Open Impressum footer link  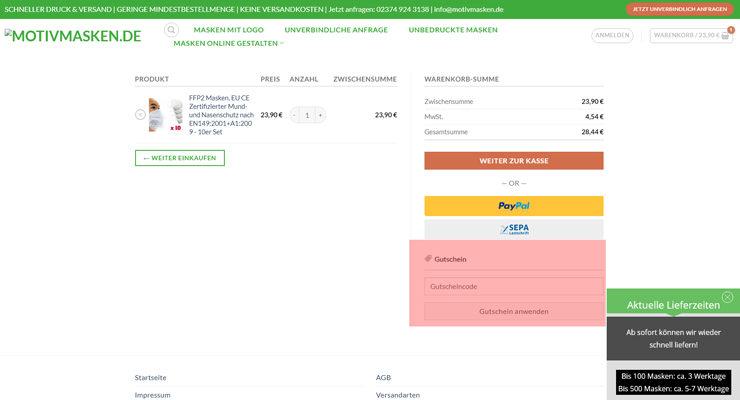pyautogui.click(x=152, y=395)
